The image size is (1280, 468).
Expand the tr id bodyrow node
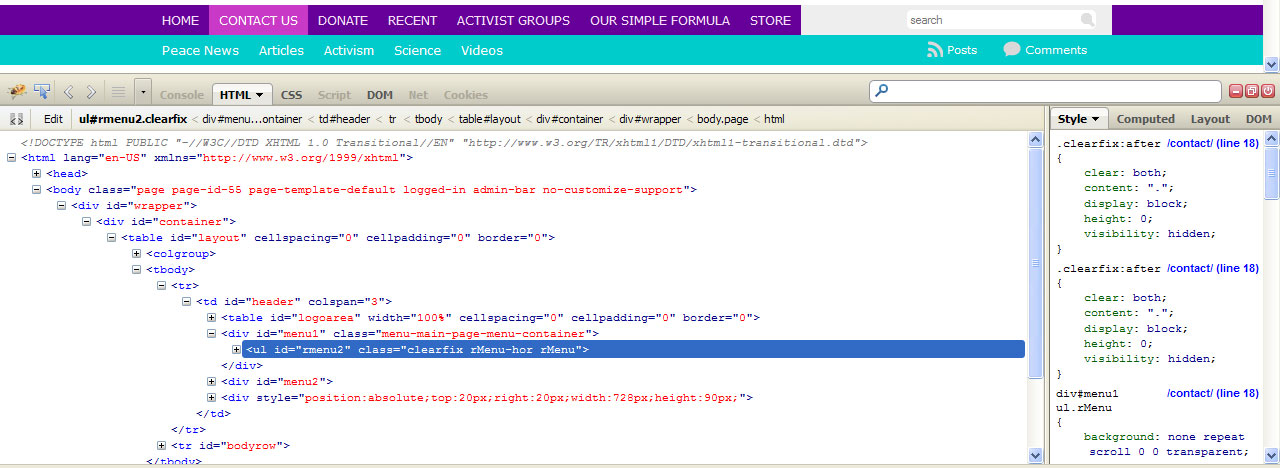coord(162,446)
